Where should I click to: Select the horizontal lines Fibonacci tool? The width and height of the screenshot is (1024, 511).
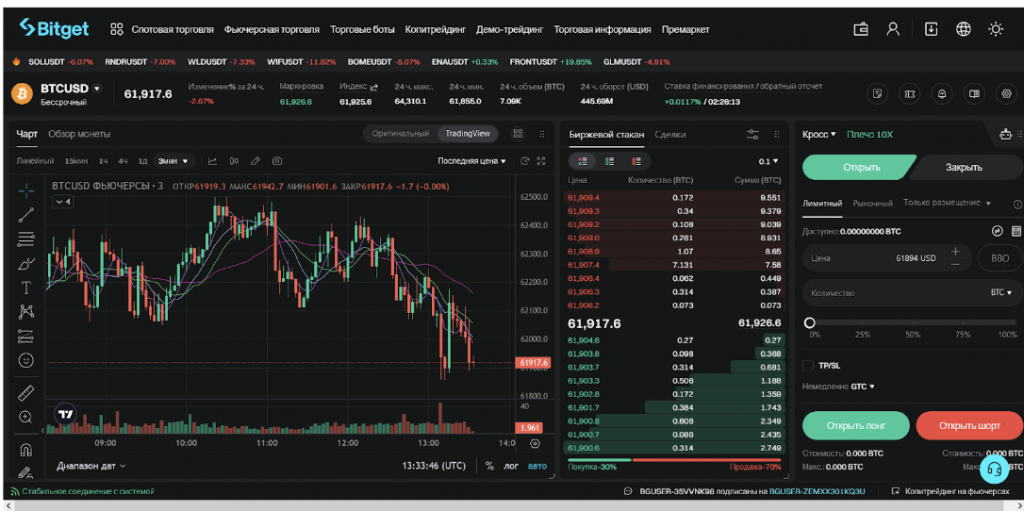(x=26, y=239)
